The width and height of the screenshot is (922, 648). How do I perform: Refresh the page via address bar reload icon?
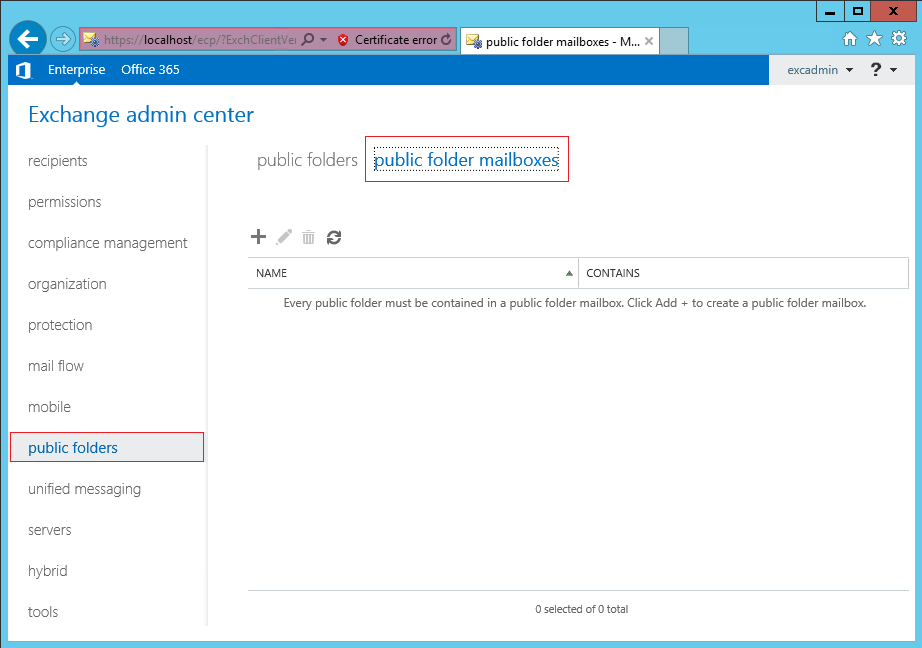(x=447, y=39)
